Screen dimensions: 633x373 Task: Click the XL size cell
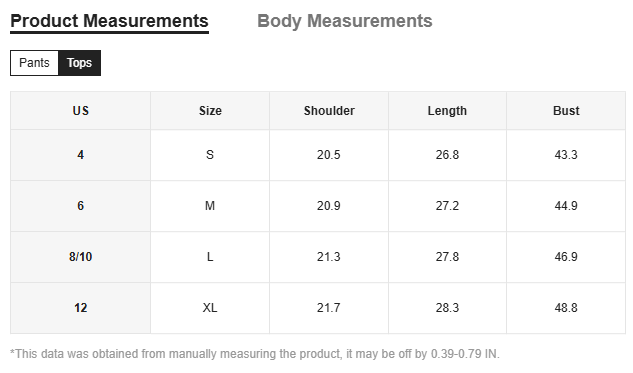click(210, 308)
